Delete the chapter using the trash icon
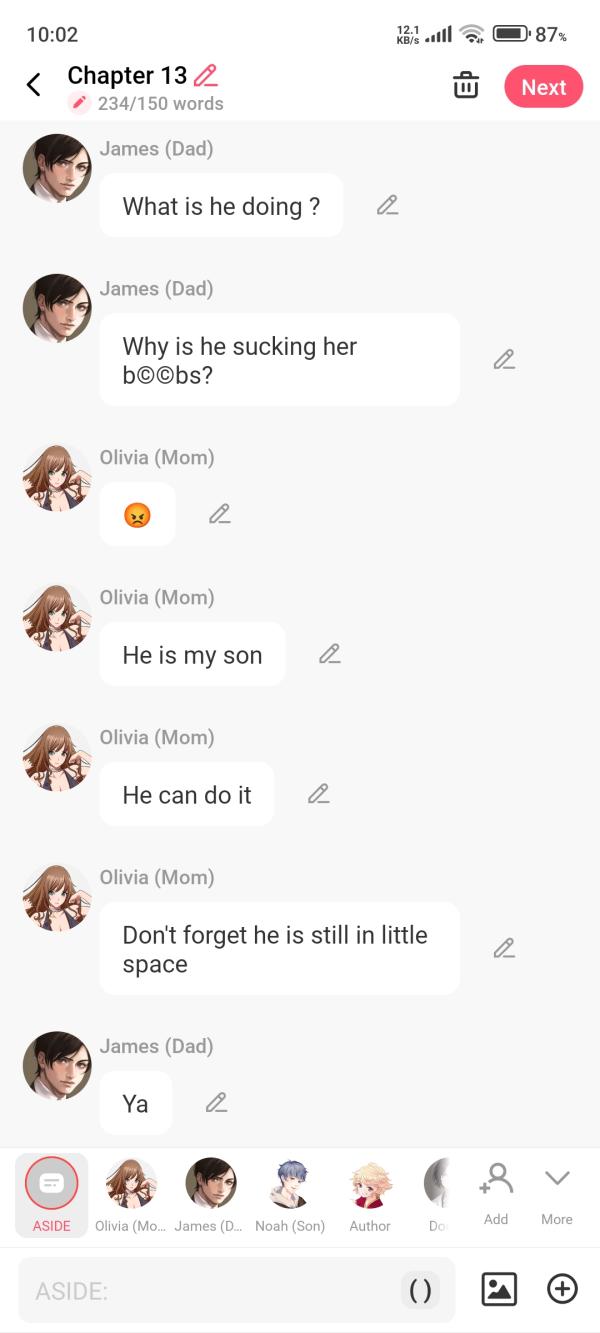The image size is (600, 1333). [466, 86]
